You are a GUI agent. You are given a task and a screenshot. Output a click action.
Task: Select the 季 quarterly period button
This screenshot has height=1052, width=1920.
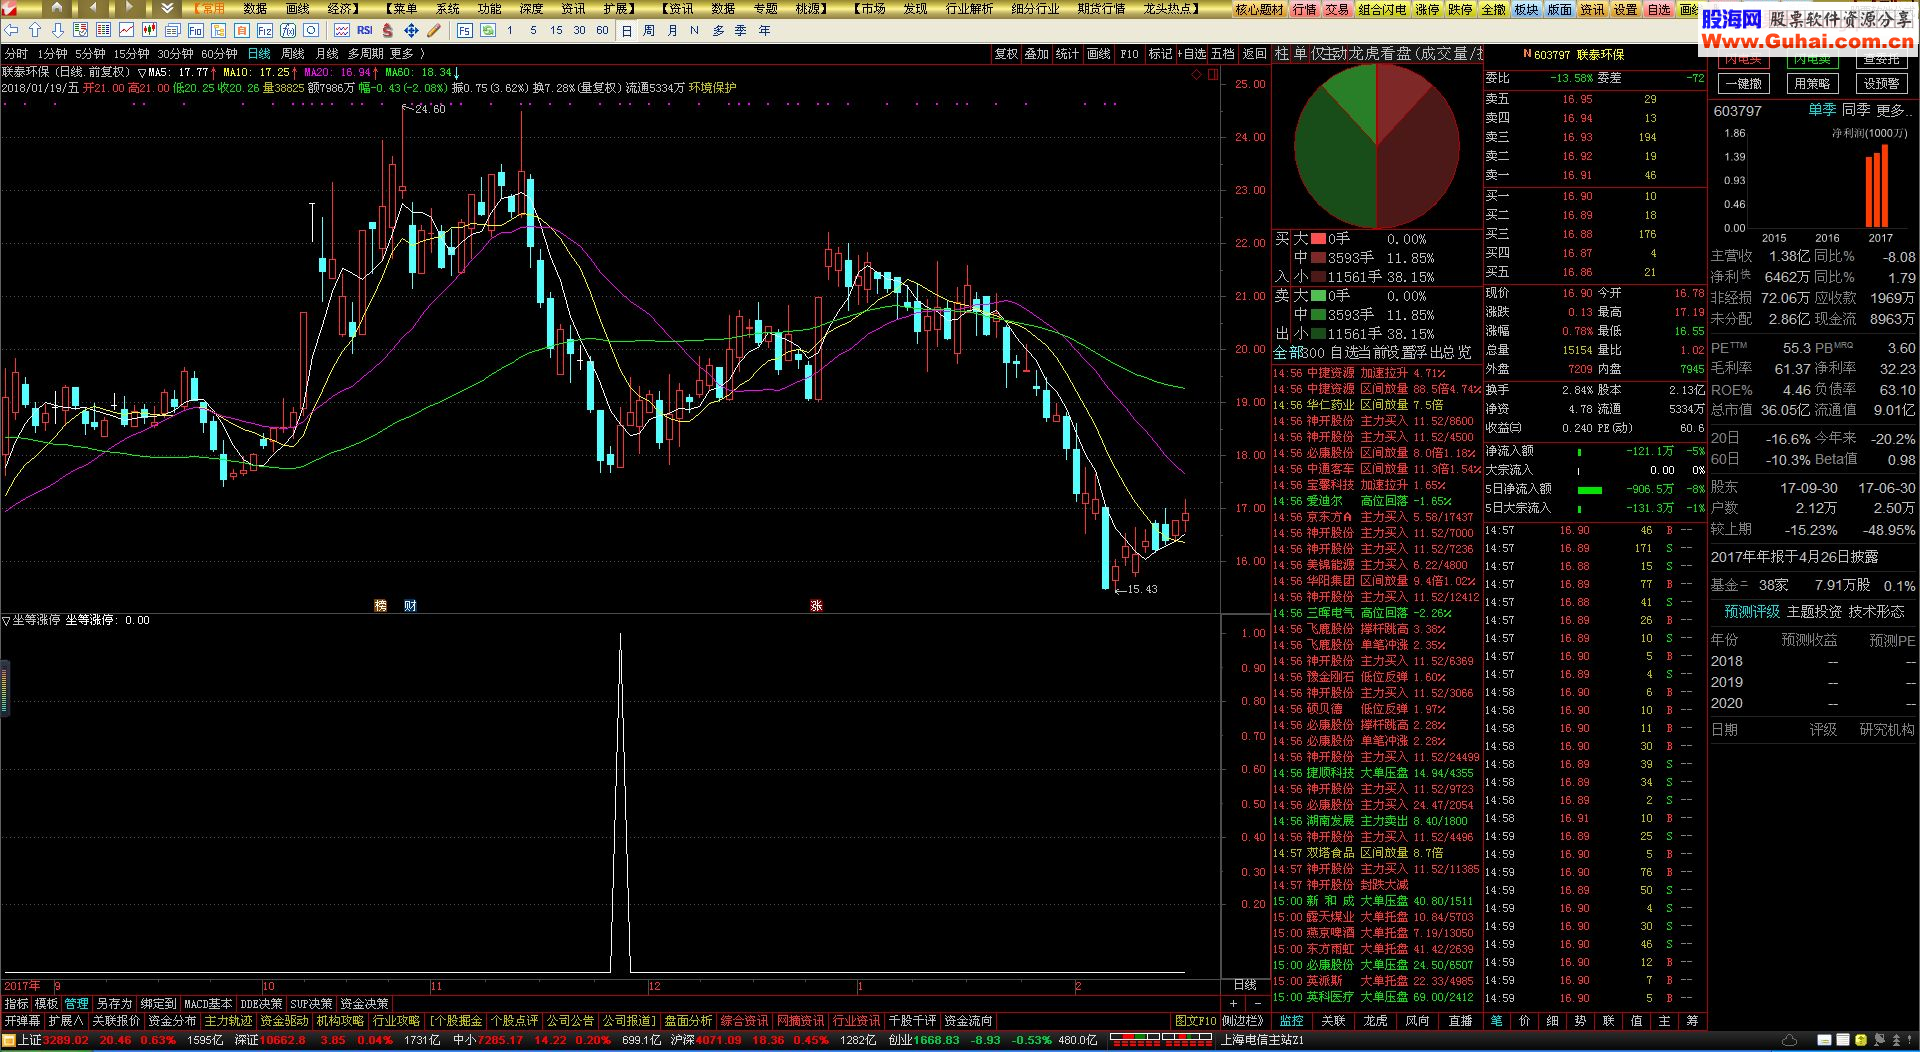(741, 31)
